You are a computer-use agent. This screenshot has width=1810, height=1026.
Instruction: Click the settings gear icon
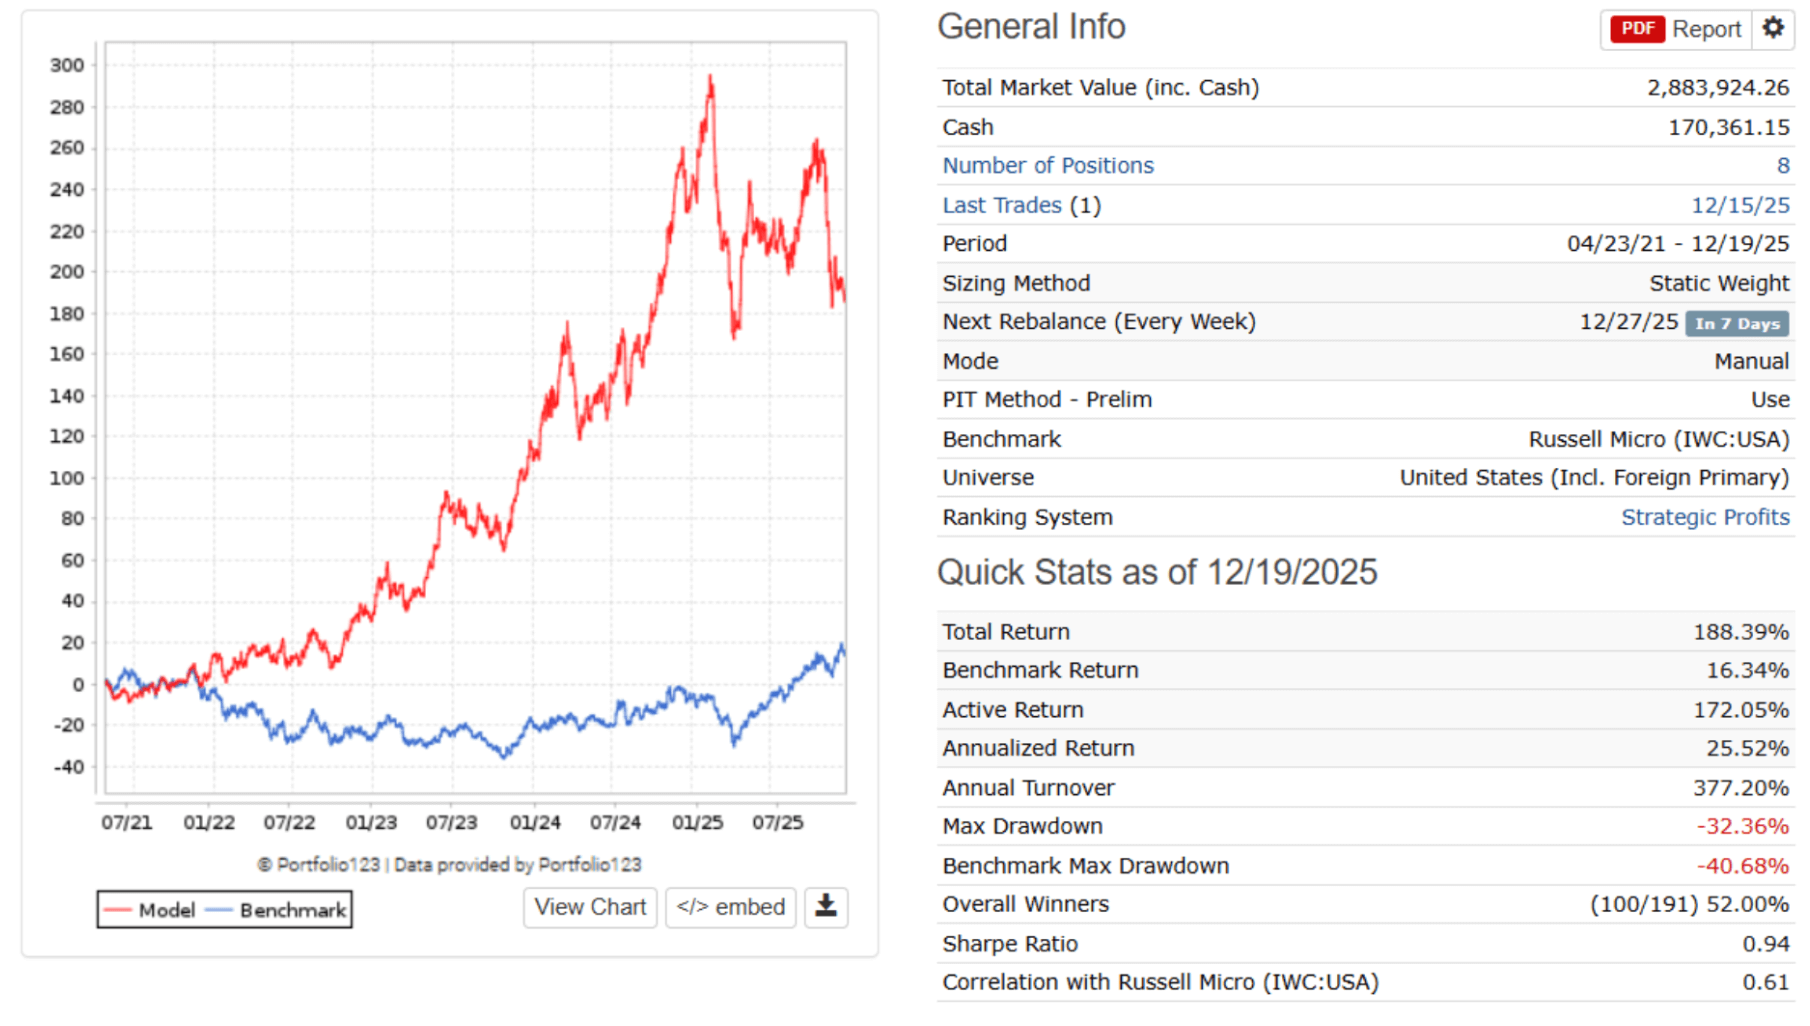click(x=1773, y=28)
